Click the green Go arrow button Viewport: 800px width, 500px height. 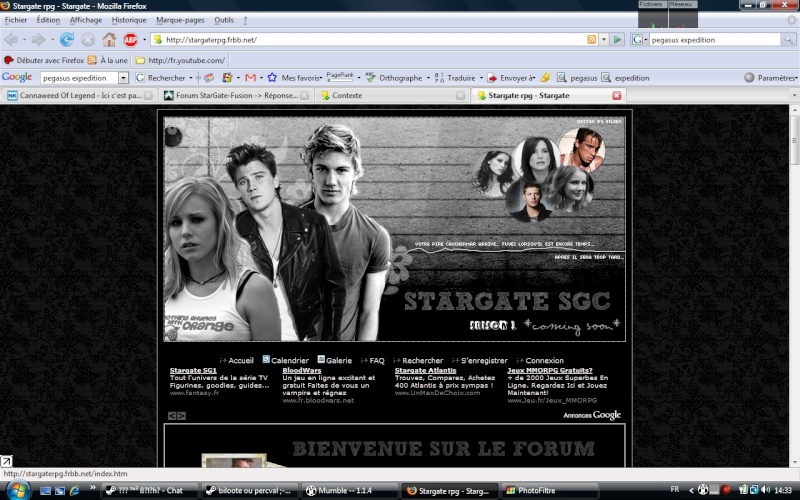tap(617, 39)
